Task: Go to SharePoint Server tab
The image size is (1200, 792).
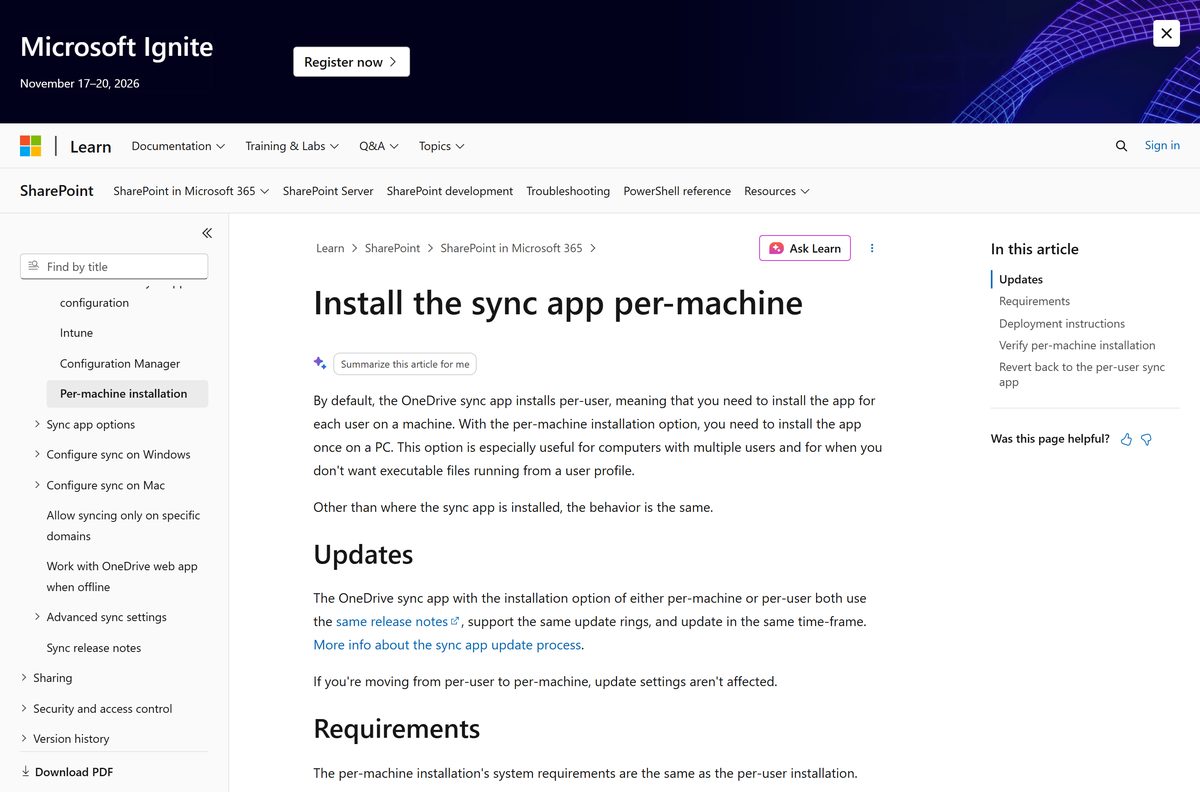Action: 328,191
